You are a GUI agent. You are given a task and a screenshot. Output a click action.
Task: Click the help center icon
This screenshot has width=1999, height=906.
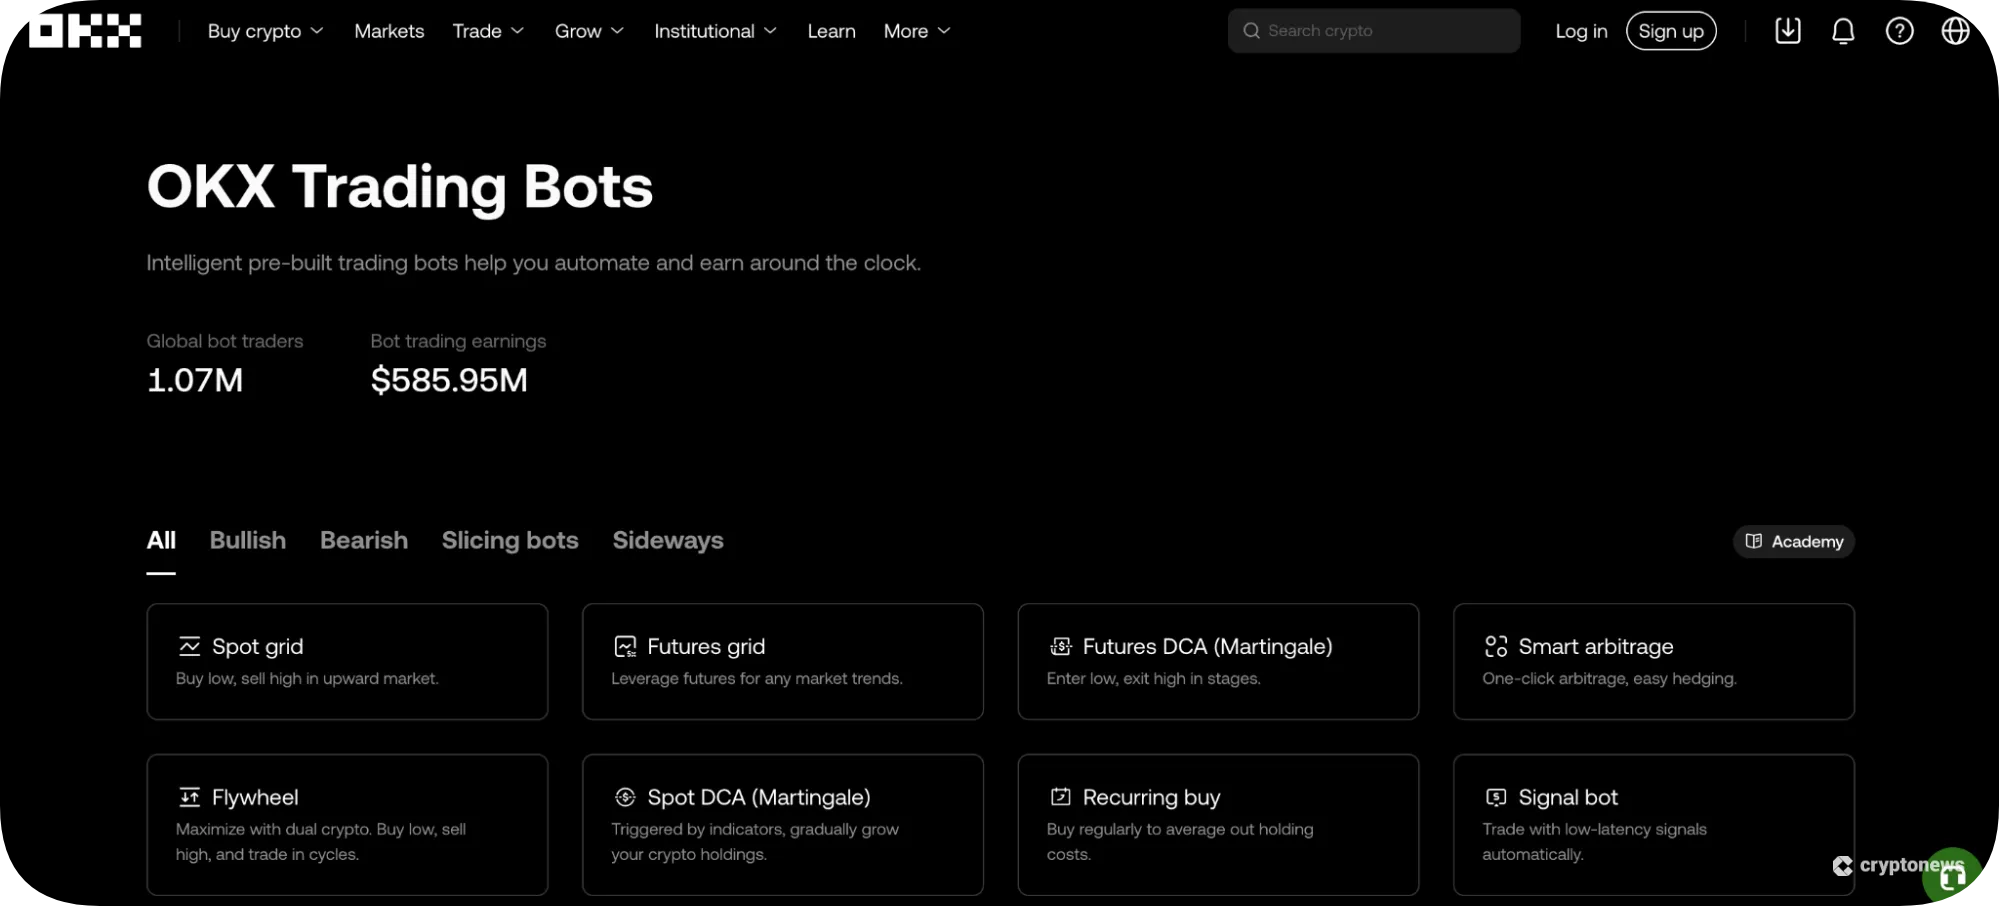(1899, 30)
